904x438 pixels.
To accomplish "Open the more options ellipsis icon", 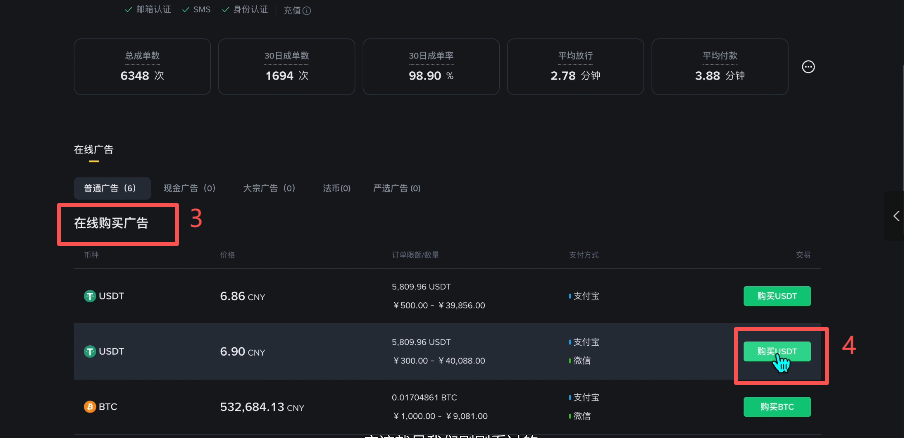I will click(x=808, y=67).
